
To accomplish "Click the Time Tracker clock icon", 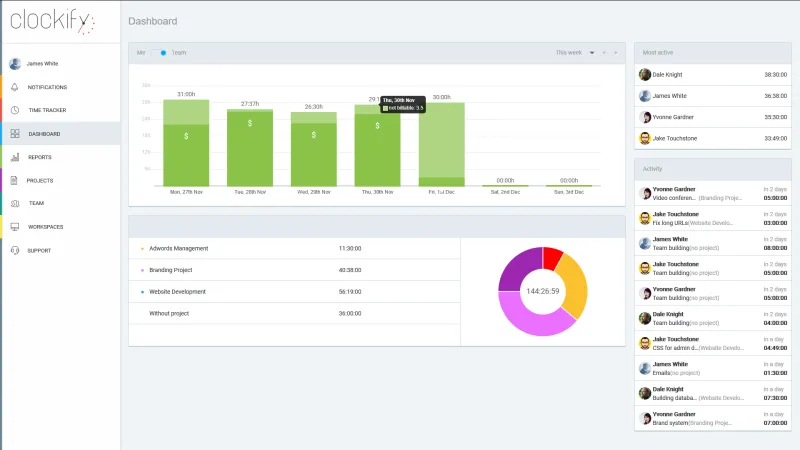I will pyautogui.click(x=15, y=110).
